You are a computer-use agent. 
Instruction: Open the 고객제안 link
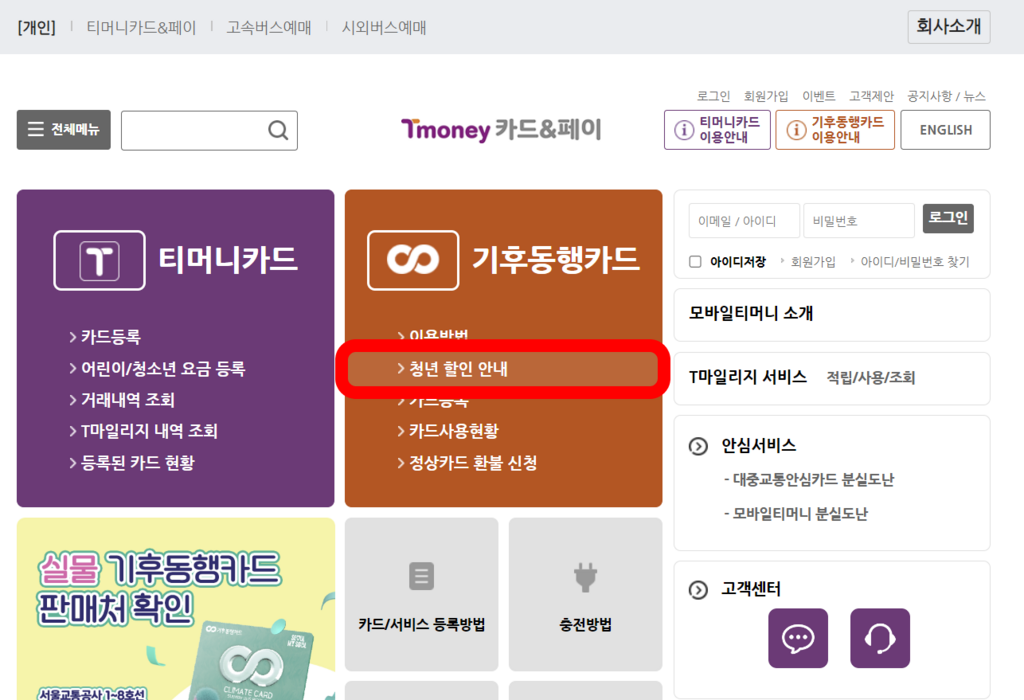tap(871, 96)
